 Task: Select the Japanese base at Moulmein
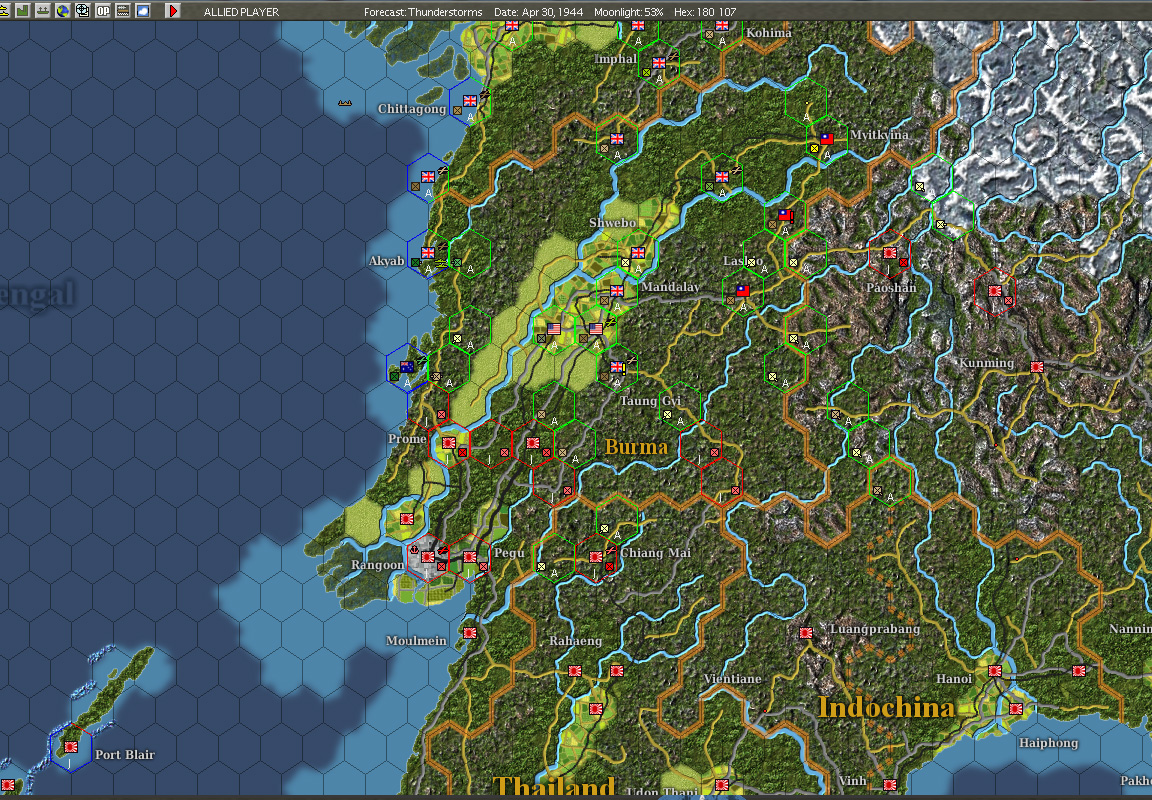[x=470, y=633]
